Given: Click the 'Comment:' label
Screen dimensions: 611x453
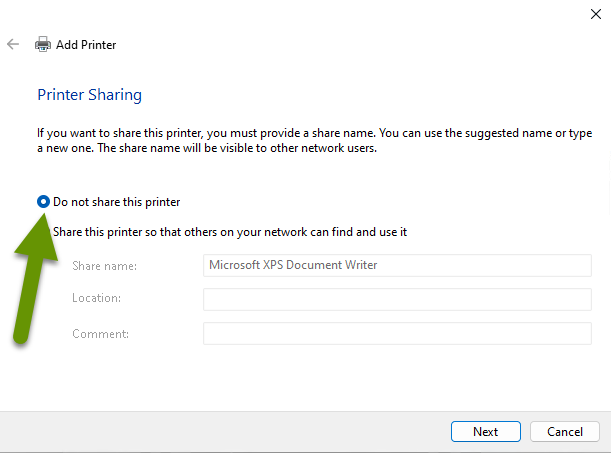Looking at the screenshot, I should pos(101,334).
